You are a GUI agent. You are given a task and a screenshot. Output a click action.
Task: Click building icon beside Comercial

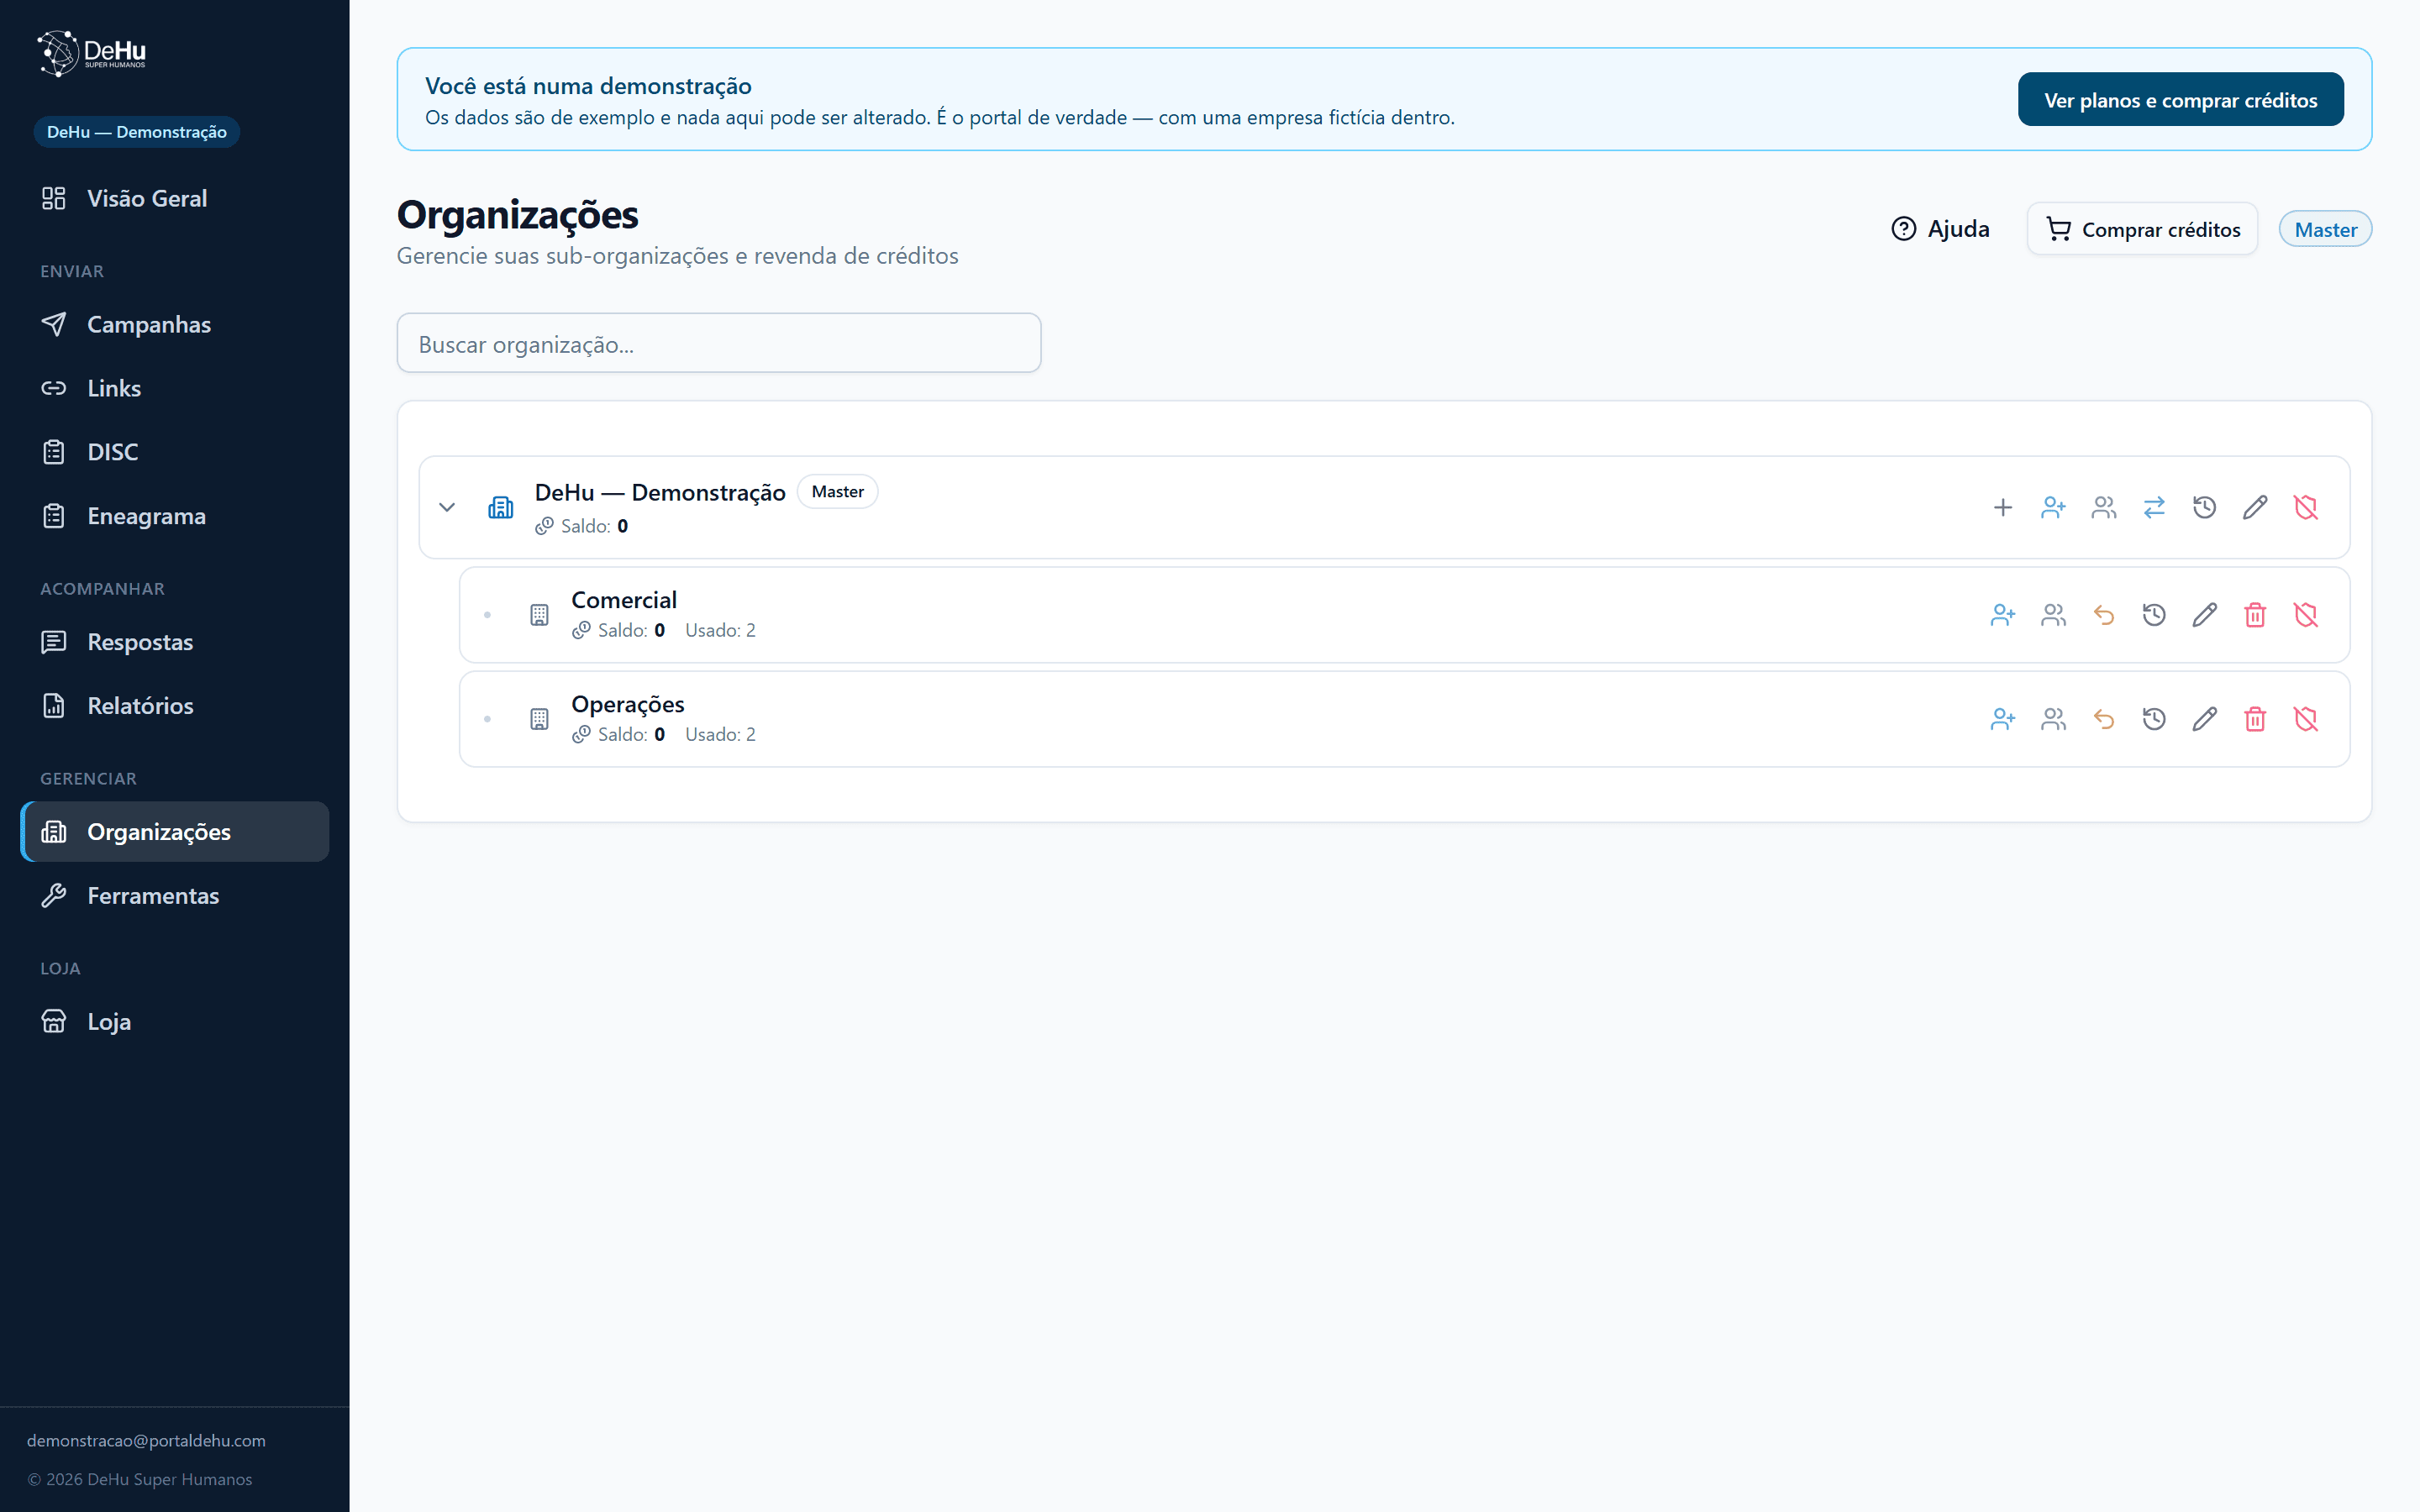539,615
